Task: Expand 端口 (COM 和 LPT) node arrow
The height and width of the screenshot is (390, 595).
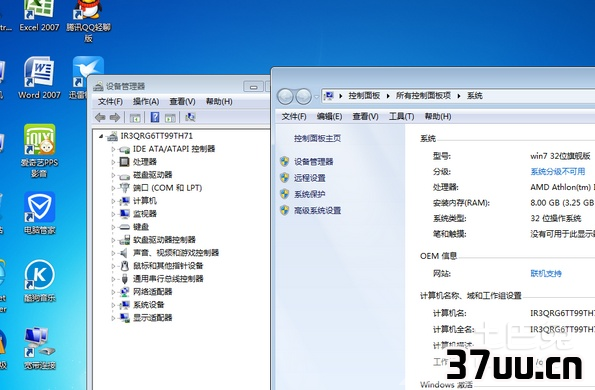Action: click(113, 188)
